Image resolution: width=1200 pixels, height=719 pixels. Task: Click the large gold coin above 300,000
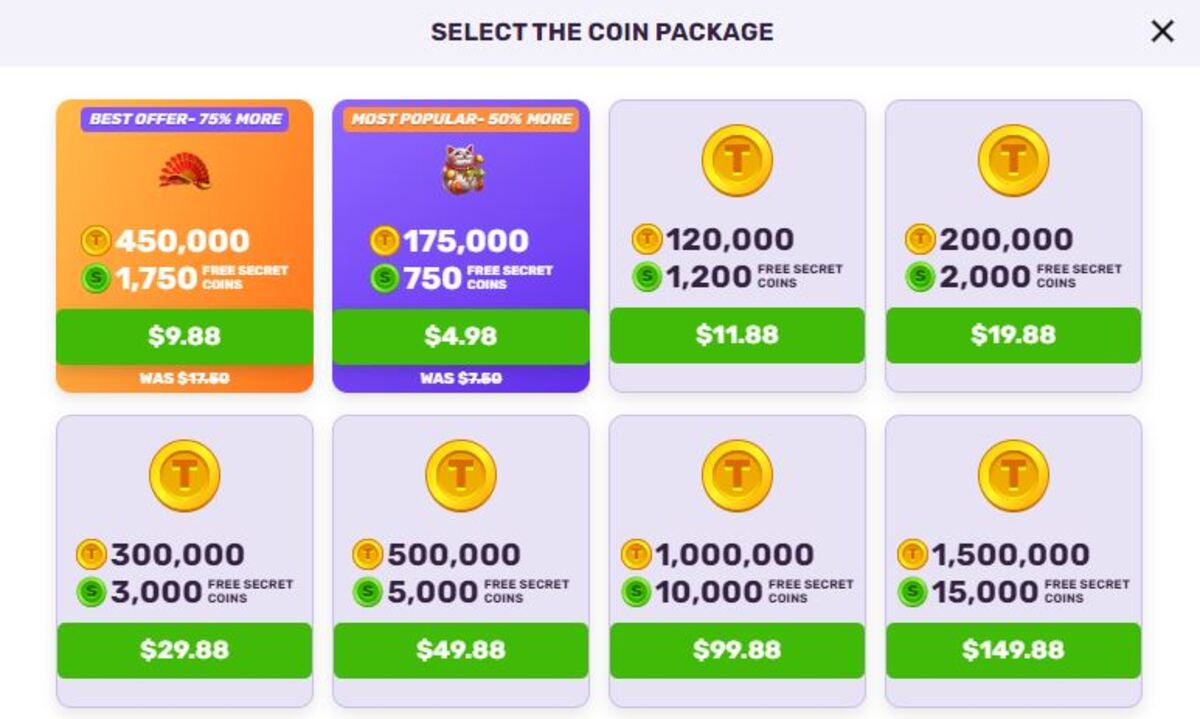[x=184, y=475]
